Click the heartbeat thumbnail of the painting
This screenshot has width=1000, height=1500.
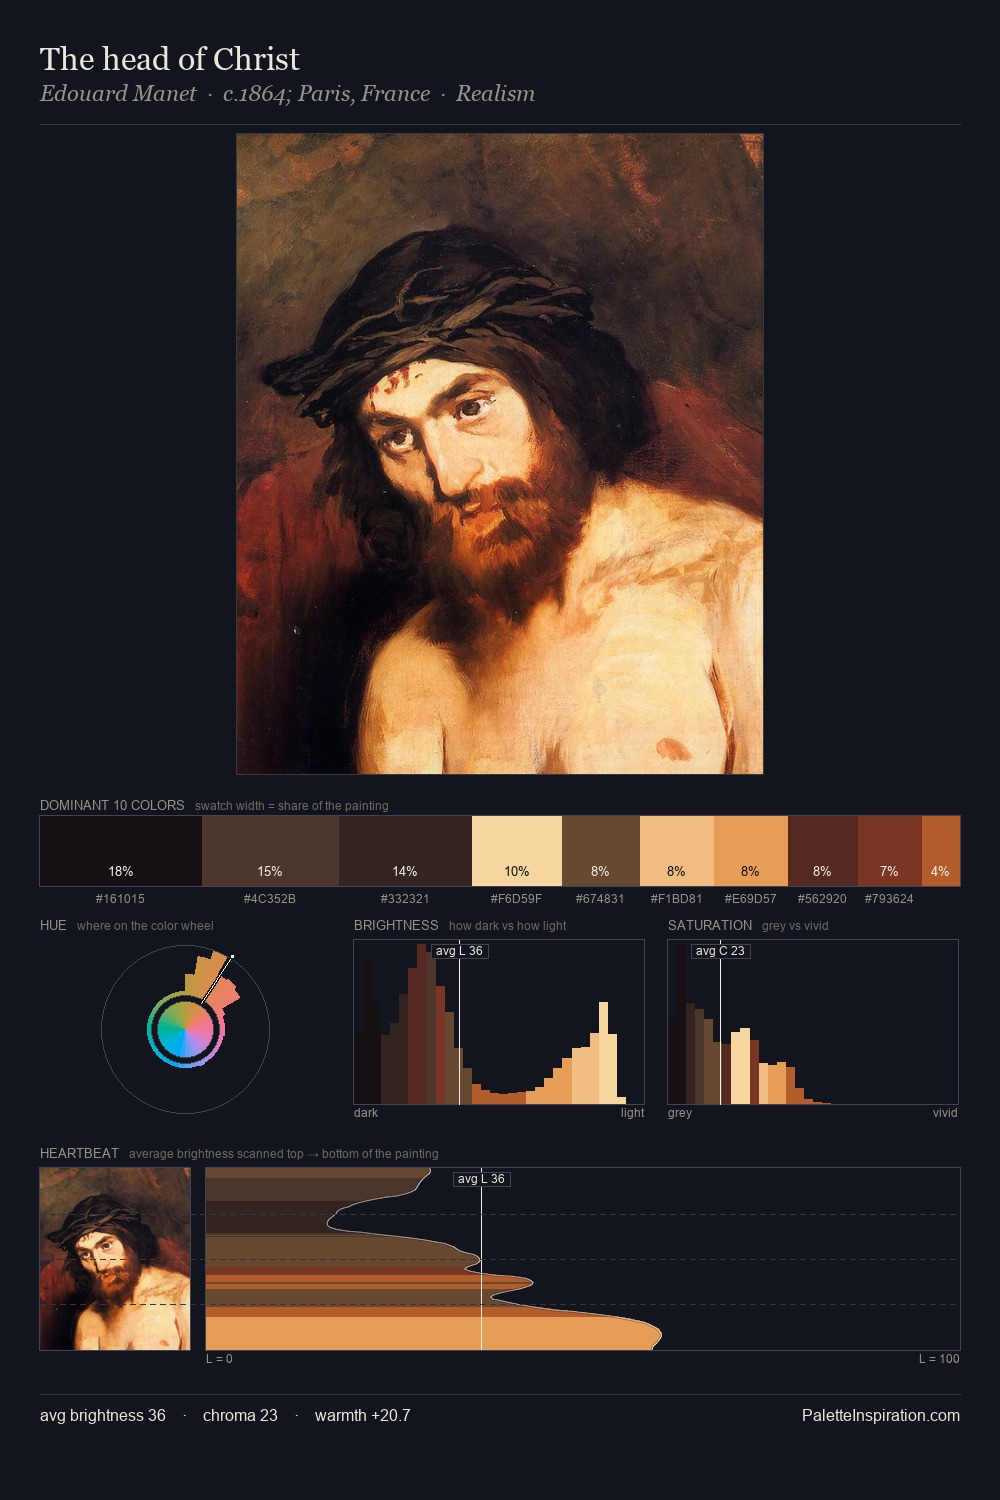tap(115, 1259)
